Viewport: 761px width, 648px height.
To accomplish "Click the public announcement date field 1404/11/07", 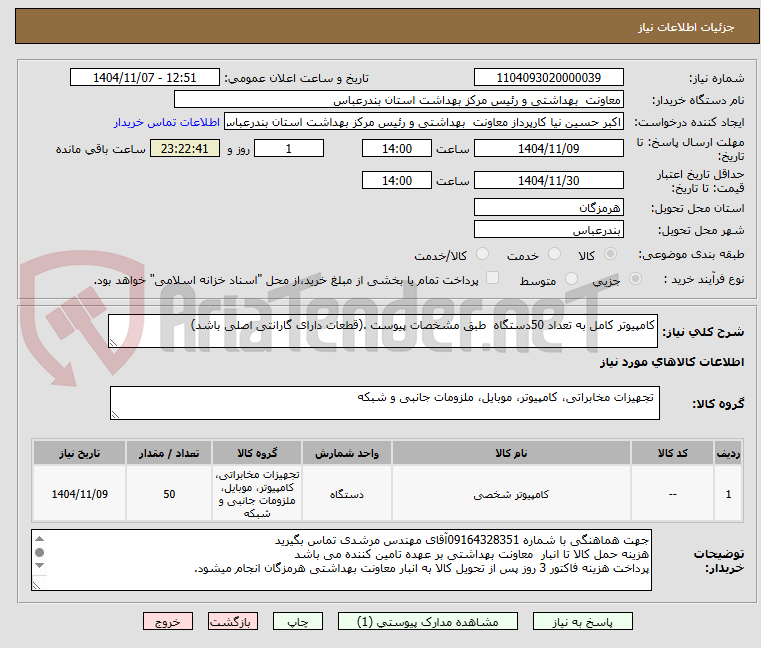I will (x=145, y=78).
